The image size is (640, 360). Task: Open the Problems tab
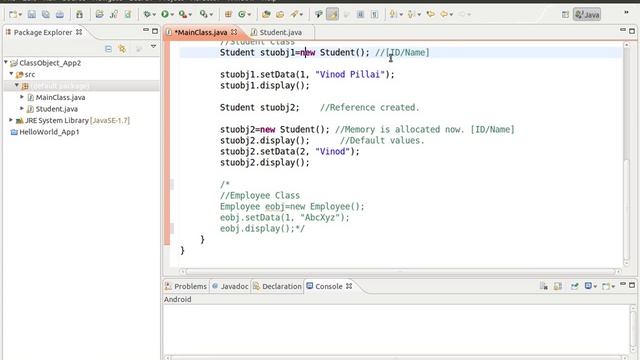pos(186,287)
